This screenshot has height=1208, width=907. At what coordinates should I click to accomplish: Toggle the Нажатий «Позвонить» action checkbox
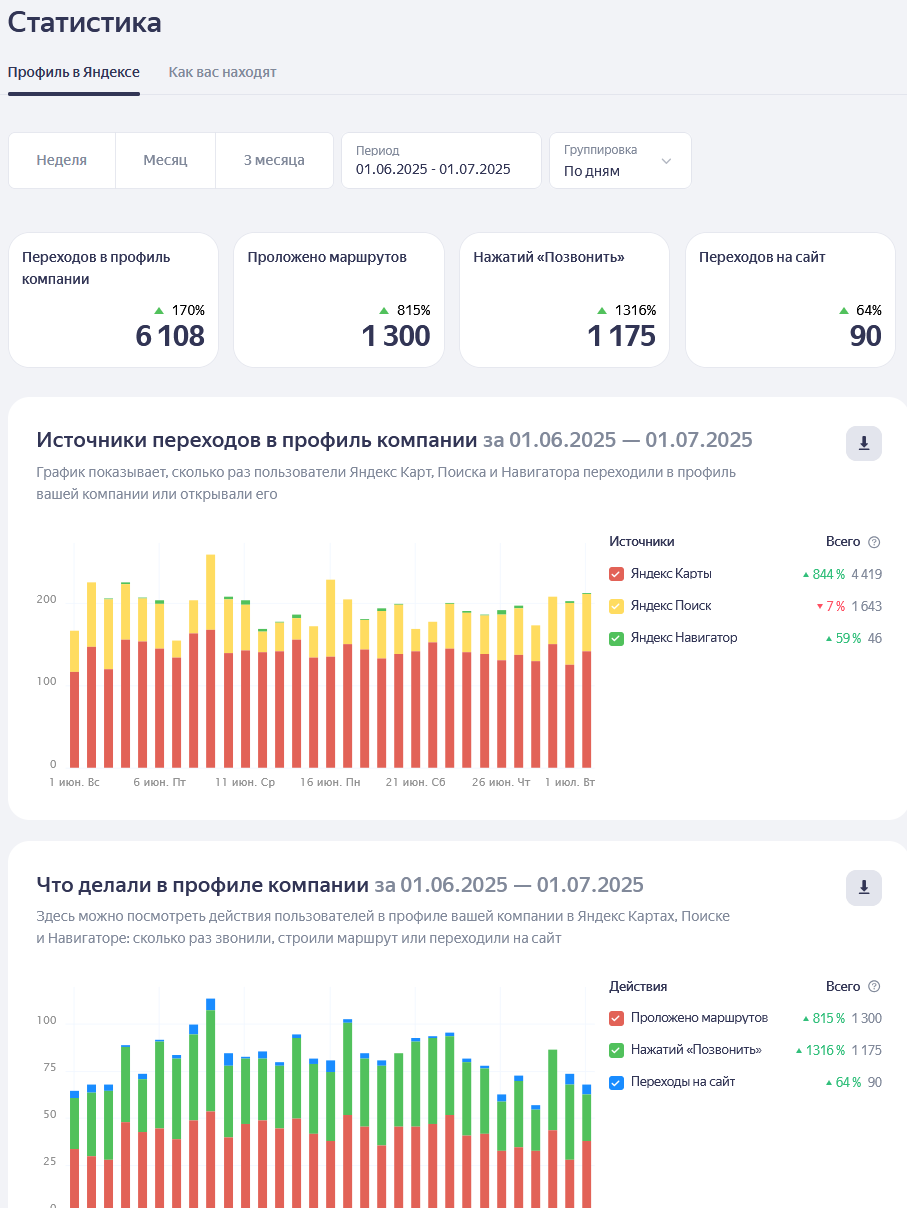coord(616,1050)
